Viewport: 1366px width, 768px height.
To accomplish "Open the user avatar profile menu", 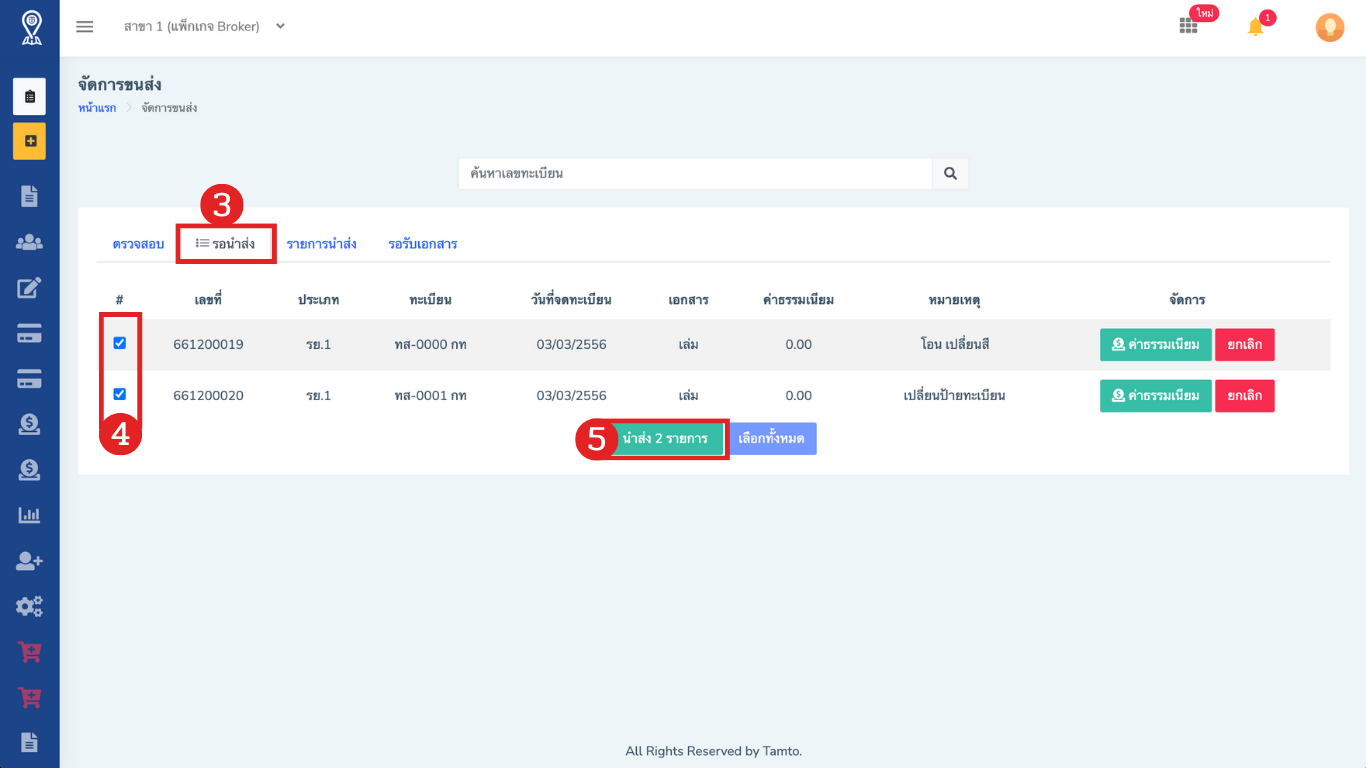I will pyautogui.click(x=1329, y=27).
